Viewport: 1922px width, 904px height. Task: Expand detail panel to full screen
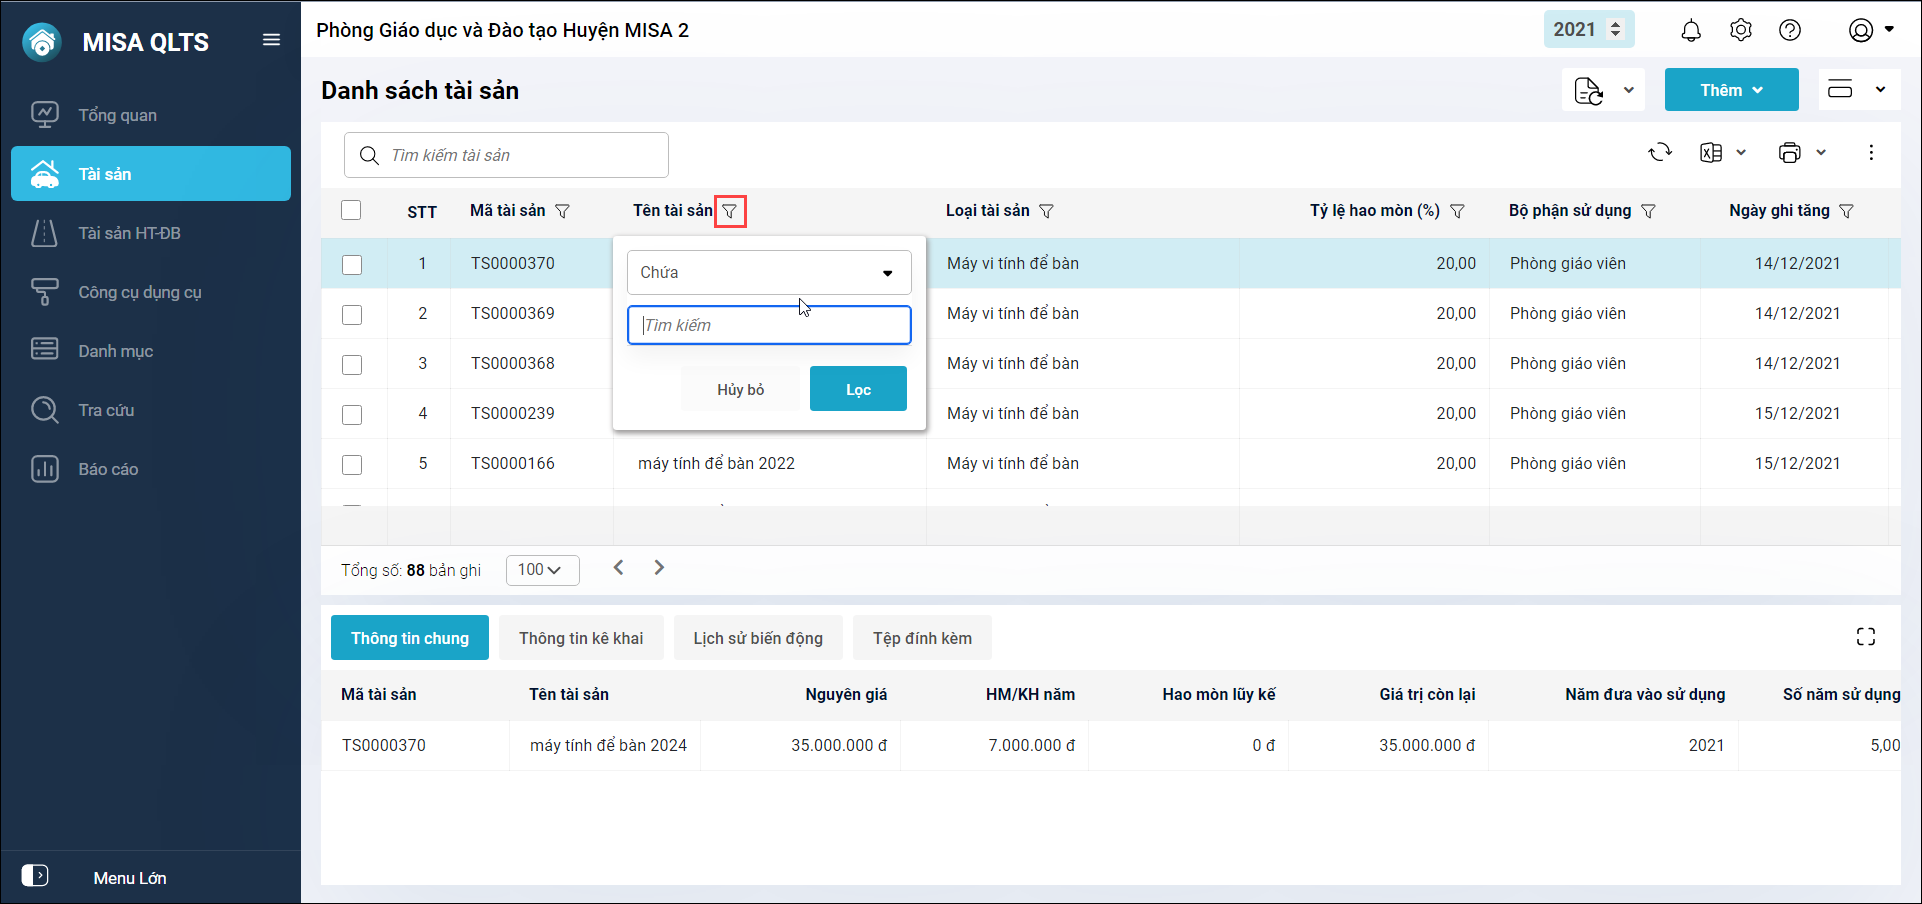(x=1865, y=637)
